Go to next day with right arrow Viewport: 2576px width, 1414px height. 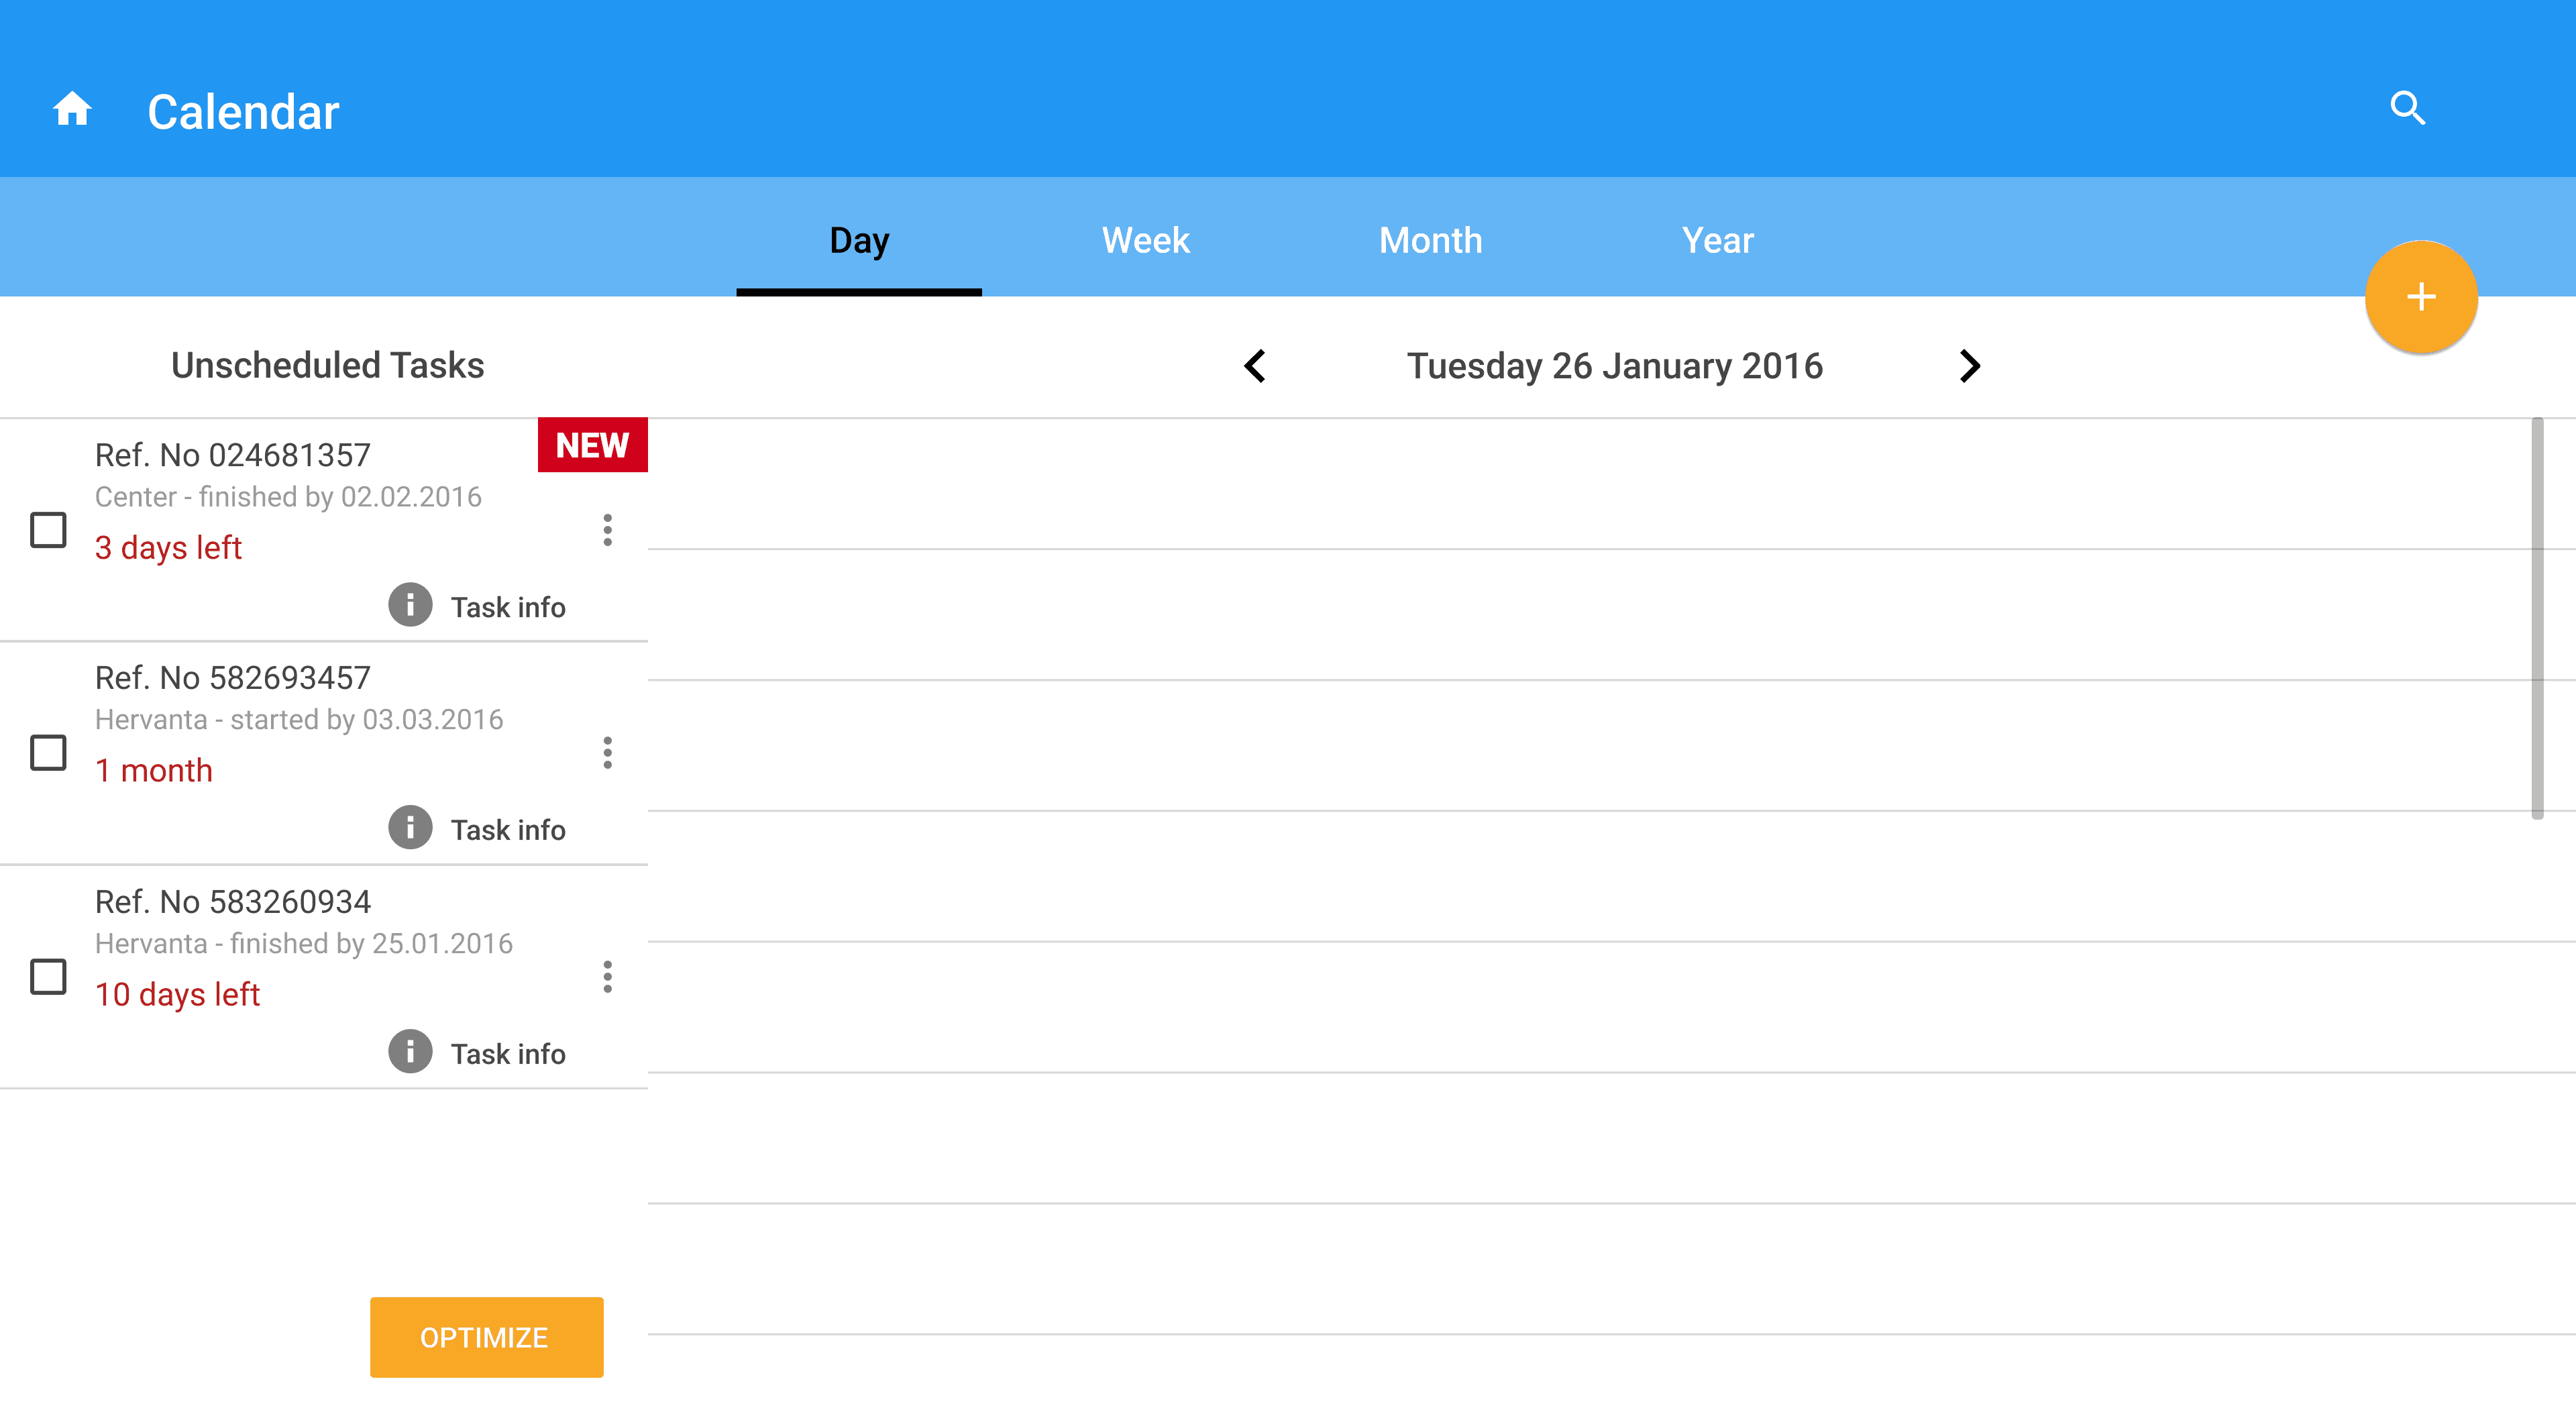pyautogui.click(x=1969, y=366)
